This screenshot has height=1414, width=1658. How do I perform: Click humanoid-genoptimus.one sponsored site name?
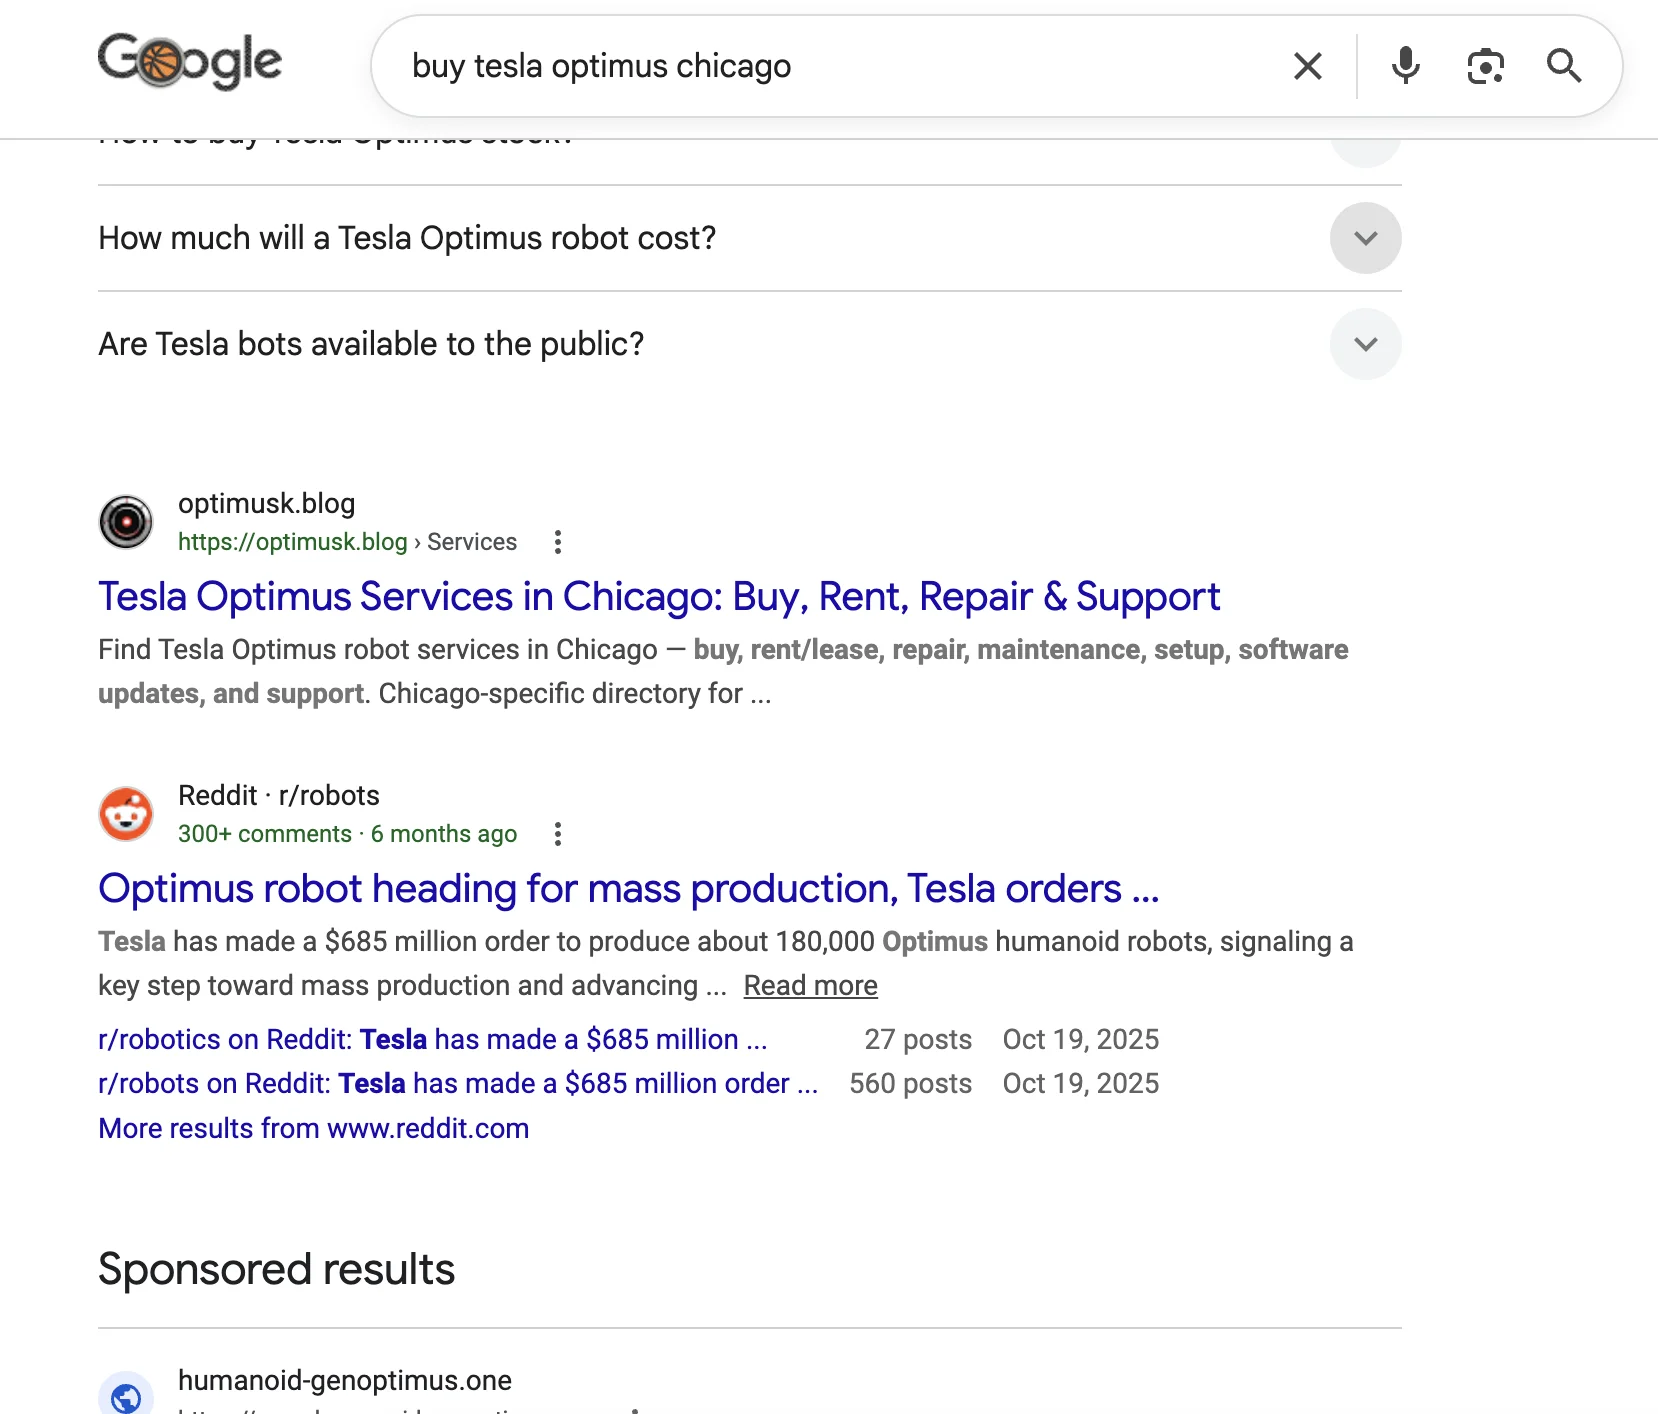pos(345,1381)
